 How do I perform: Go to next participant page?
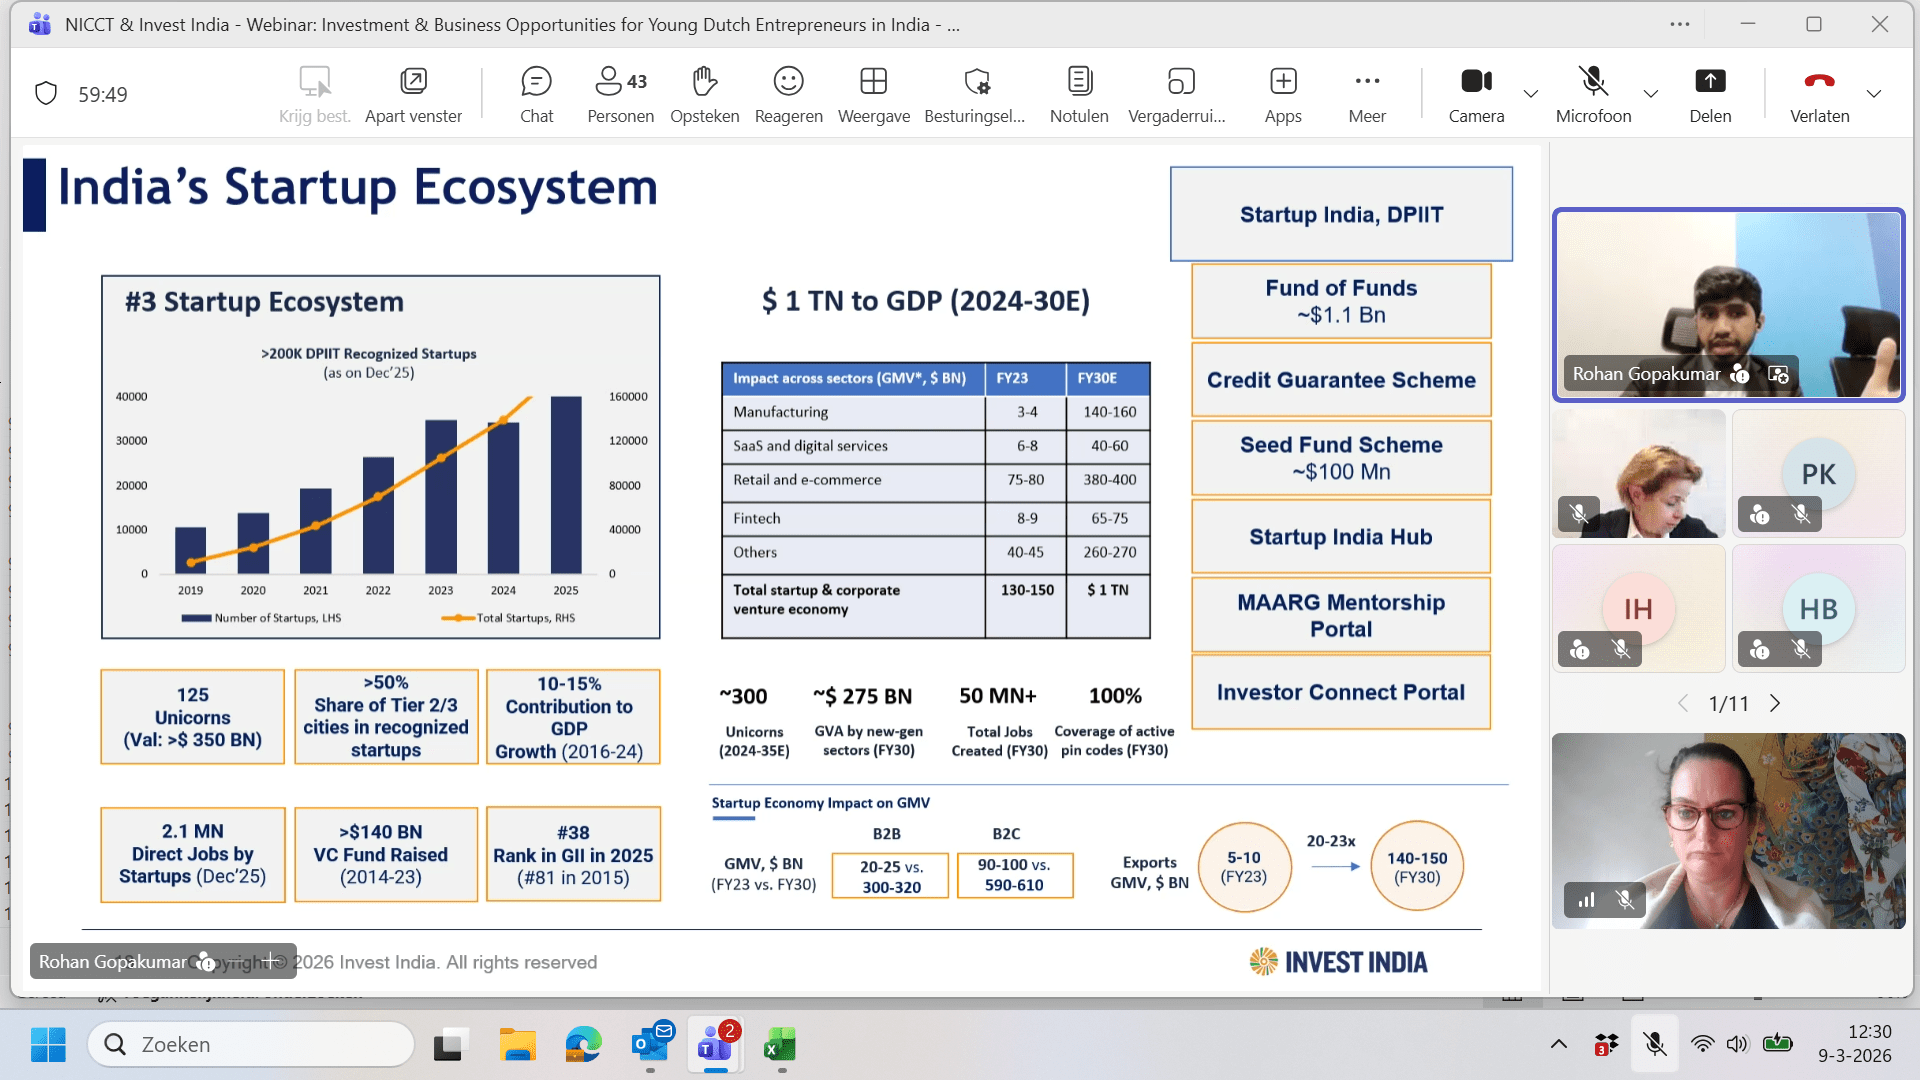(x=1775, y=704)
